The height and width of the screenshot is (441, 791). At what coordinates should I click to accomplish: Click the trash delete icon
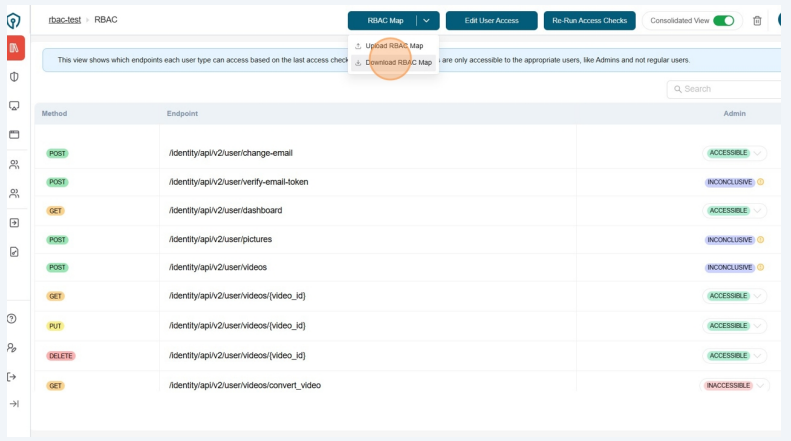point(757,20)
